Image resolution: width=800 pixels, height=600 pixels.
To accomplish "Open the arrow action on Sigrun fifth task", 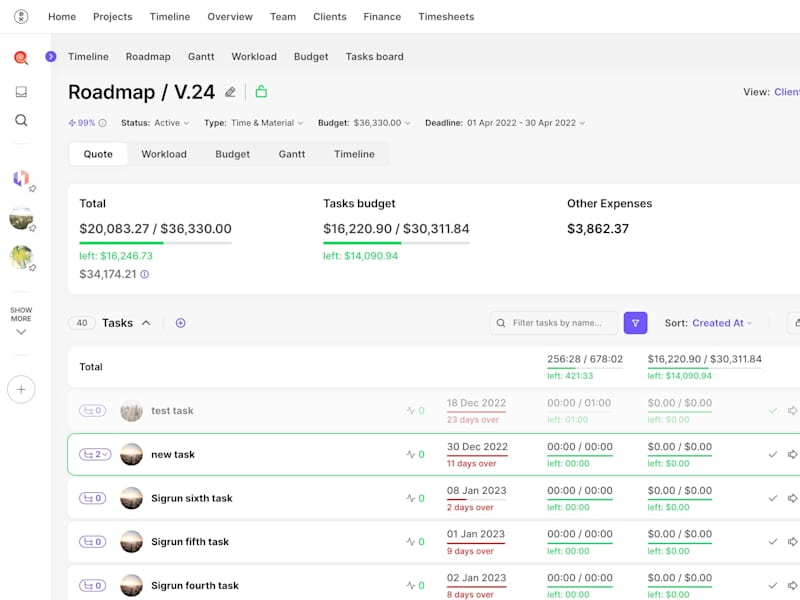I will pos(792,542).
